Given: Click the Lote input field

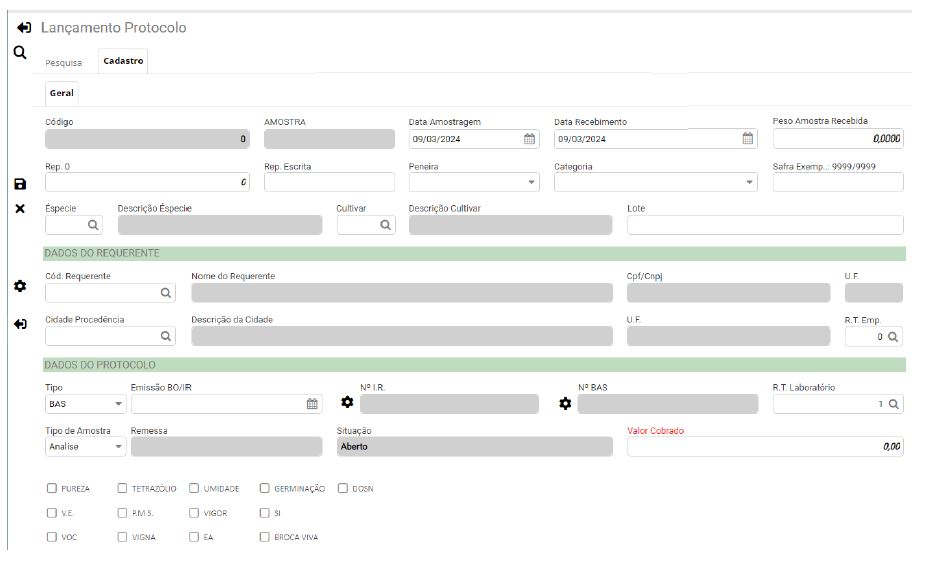Looking at the screenshot, I should [765, 225].
